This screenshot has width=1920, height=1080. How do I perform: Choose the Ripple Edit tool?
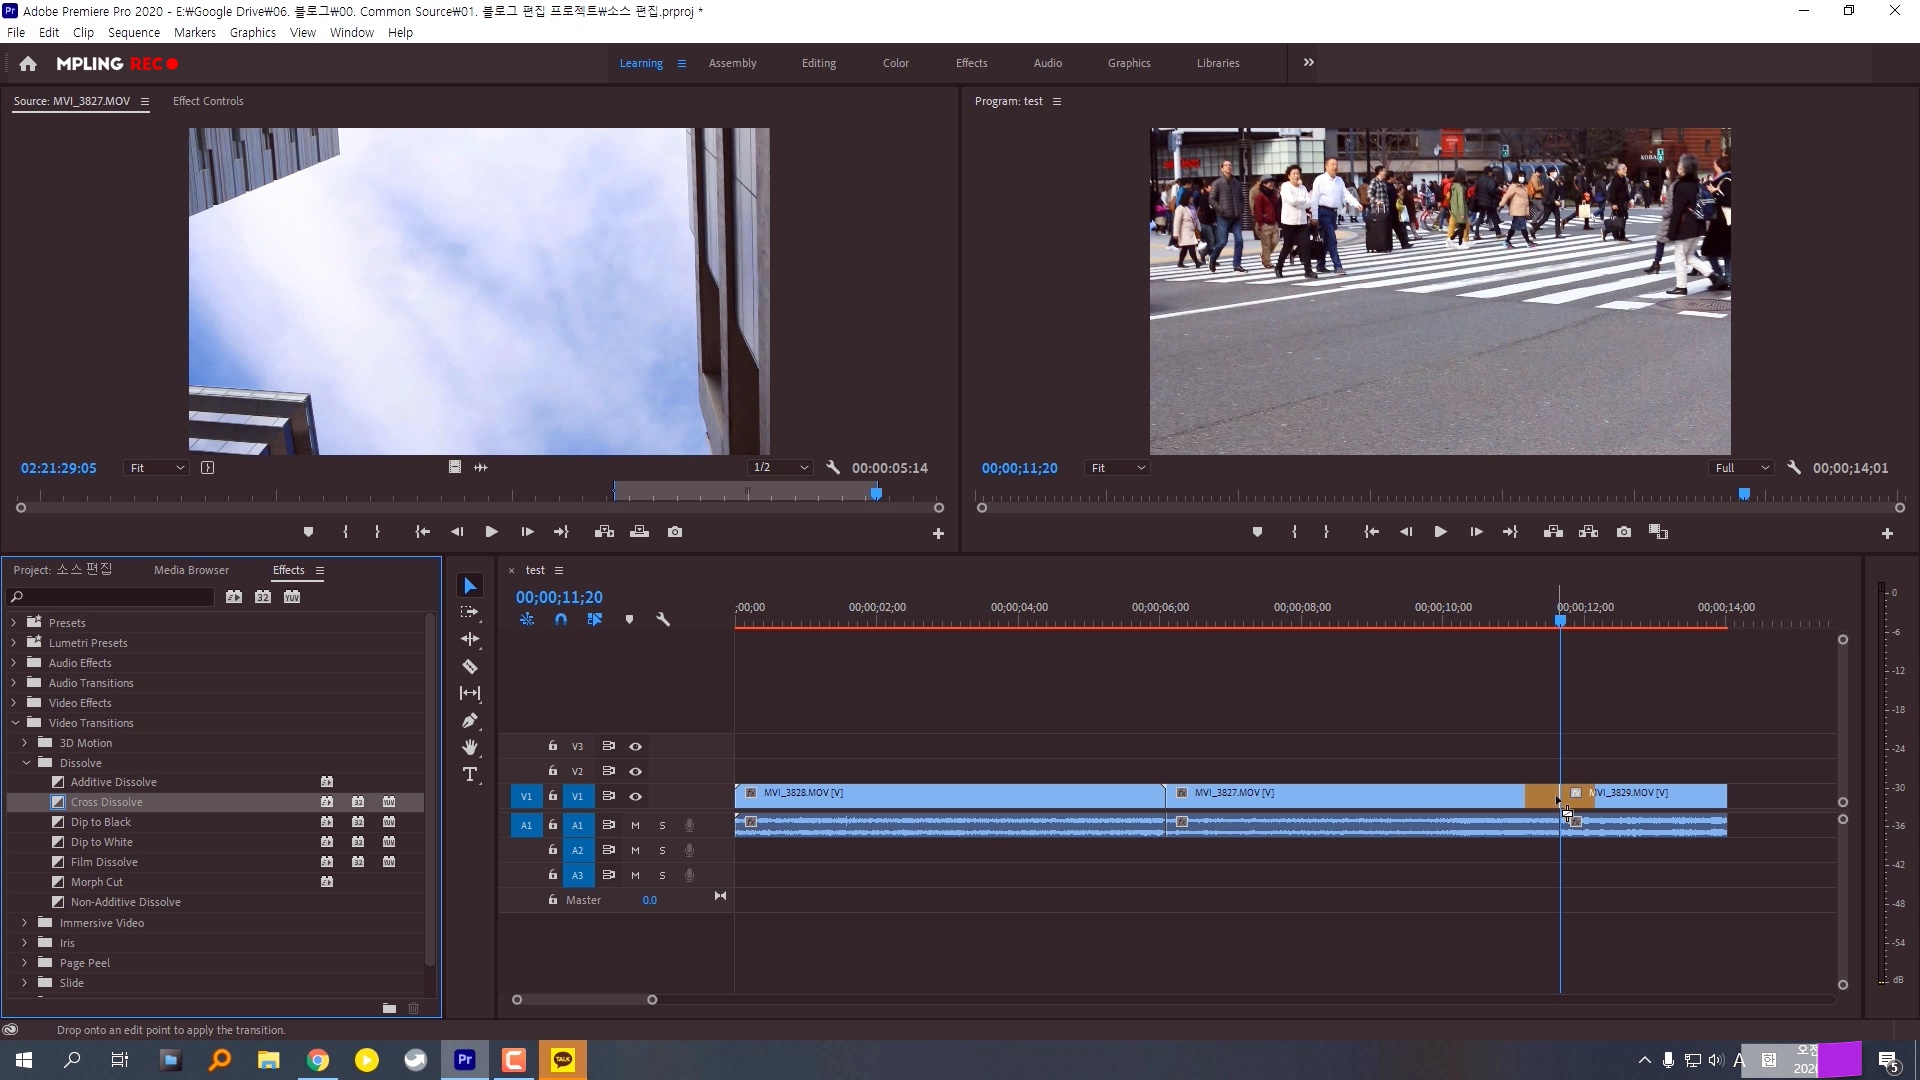click(x=470, y=639)
